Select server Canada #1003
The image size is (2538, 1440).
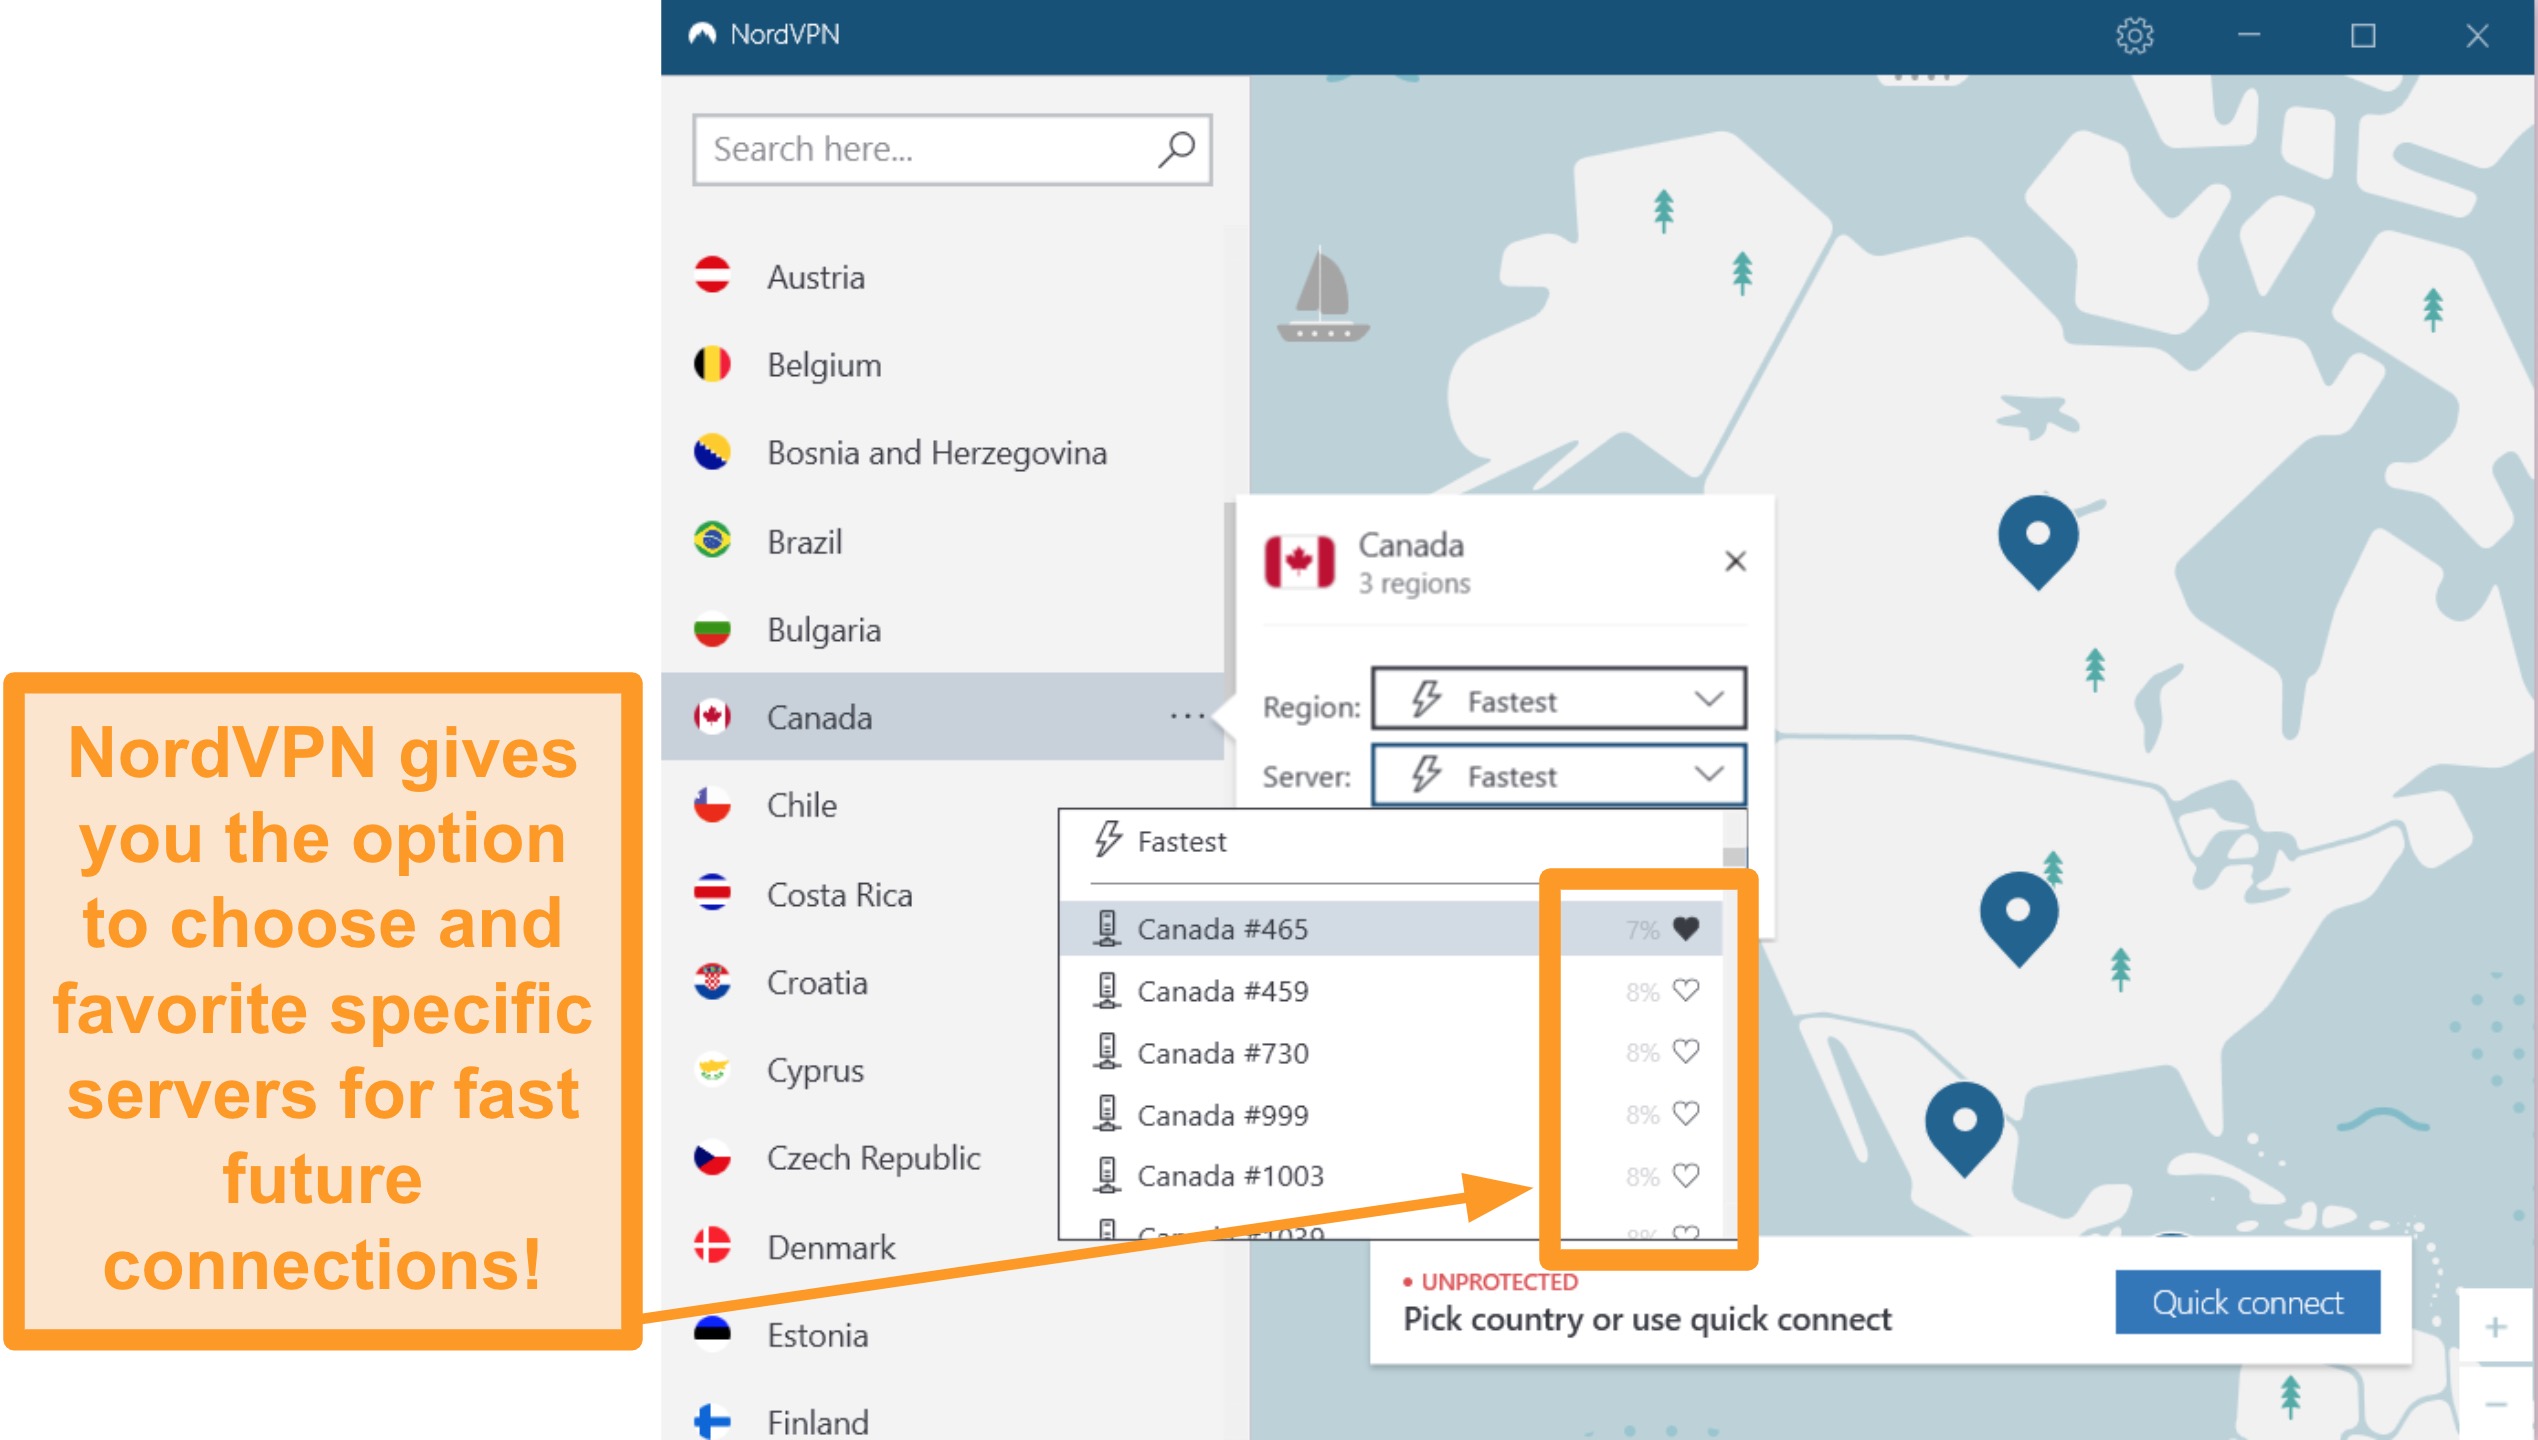(1390, 1176)
